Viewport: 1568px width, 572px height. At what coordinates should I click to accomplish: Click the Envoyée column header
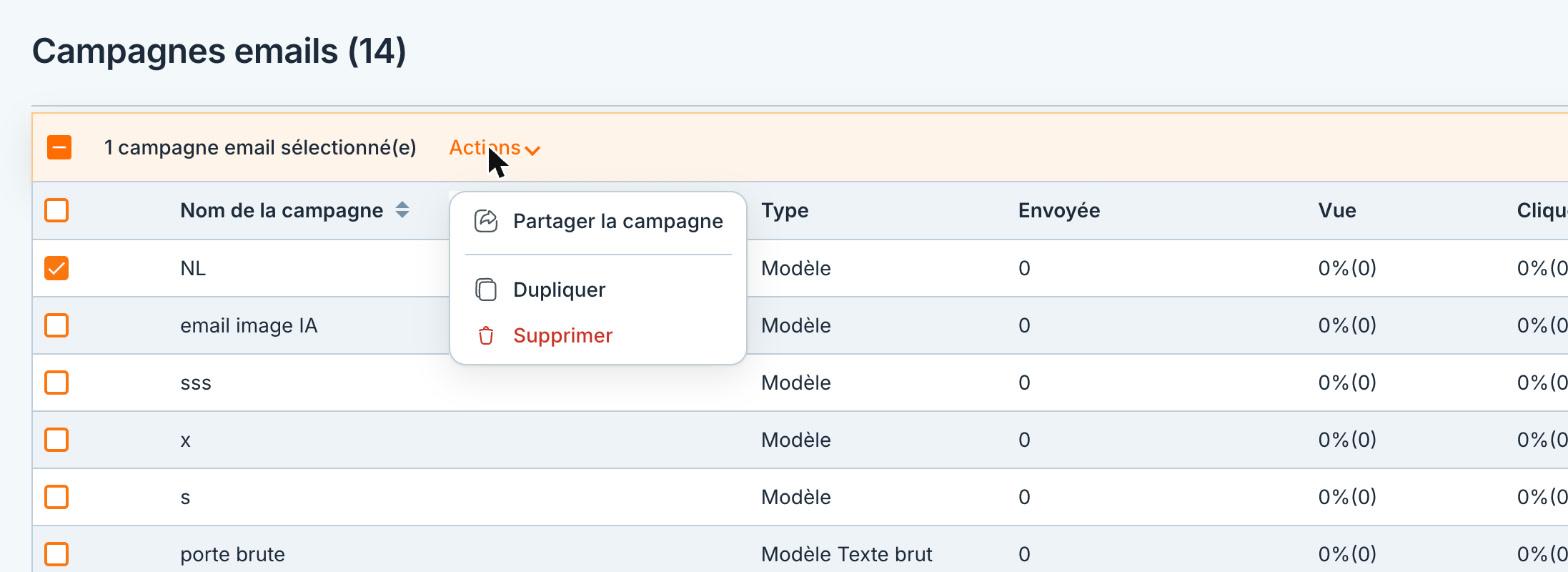[1059, 210]
